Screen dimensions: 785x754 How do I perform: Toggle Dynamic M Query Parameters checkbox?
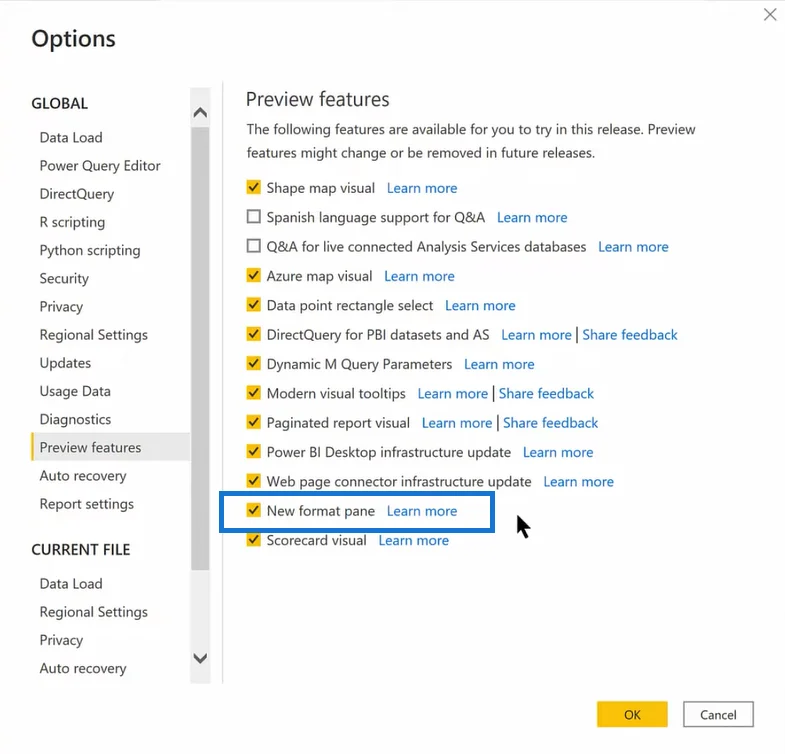point(253,363)
